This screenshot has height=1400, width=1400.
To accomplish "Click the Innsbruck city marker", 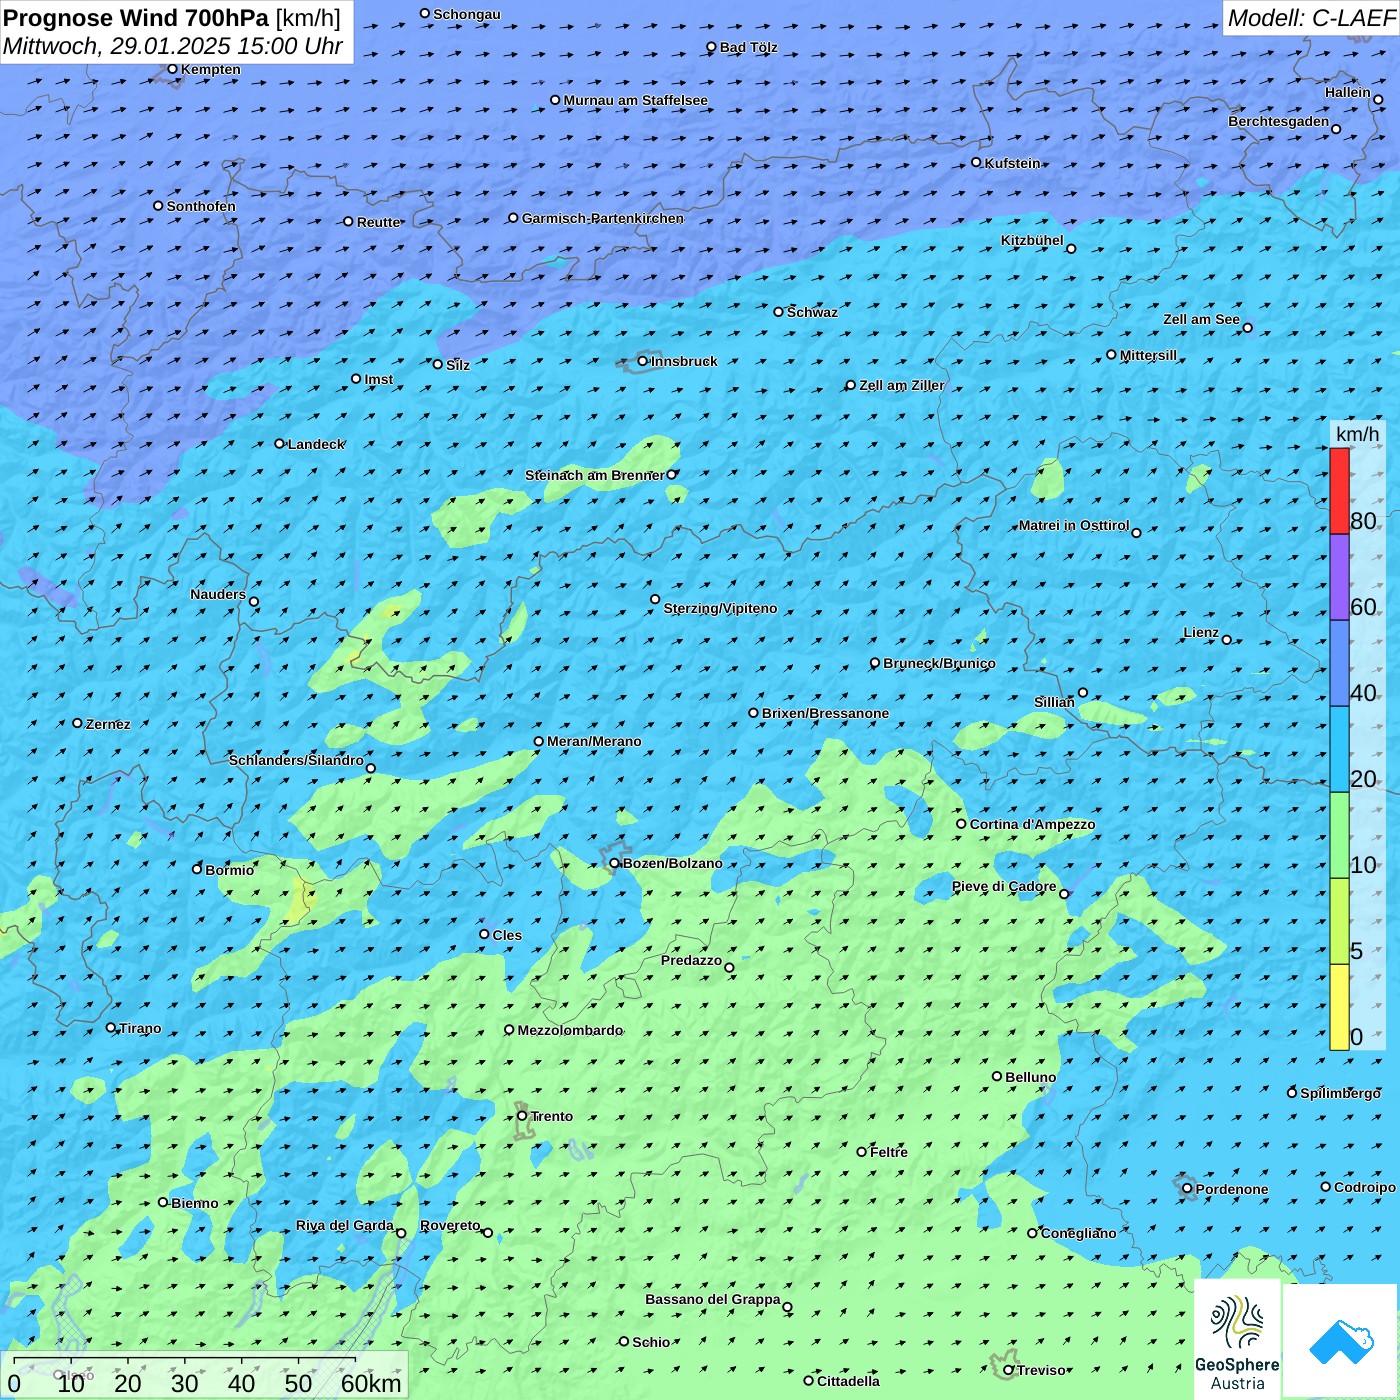I will (x=643, y=361).
